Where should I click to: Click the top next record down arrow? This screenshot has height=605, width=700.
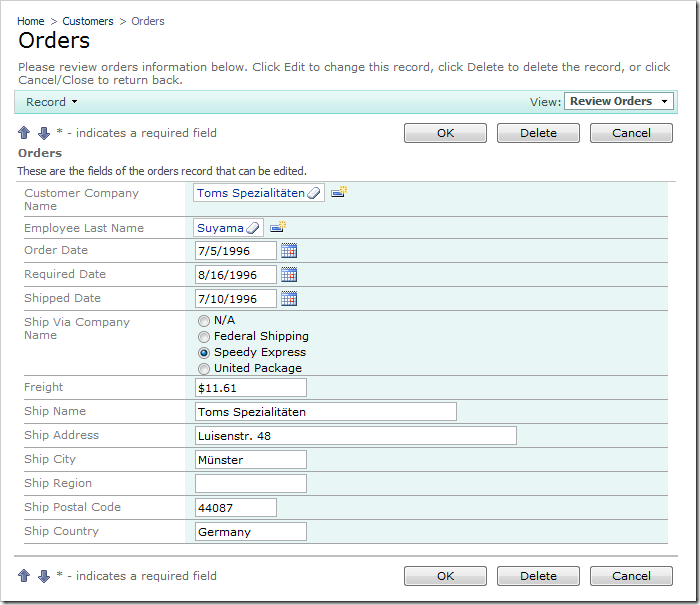tap(44, 133)
